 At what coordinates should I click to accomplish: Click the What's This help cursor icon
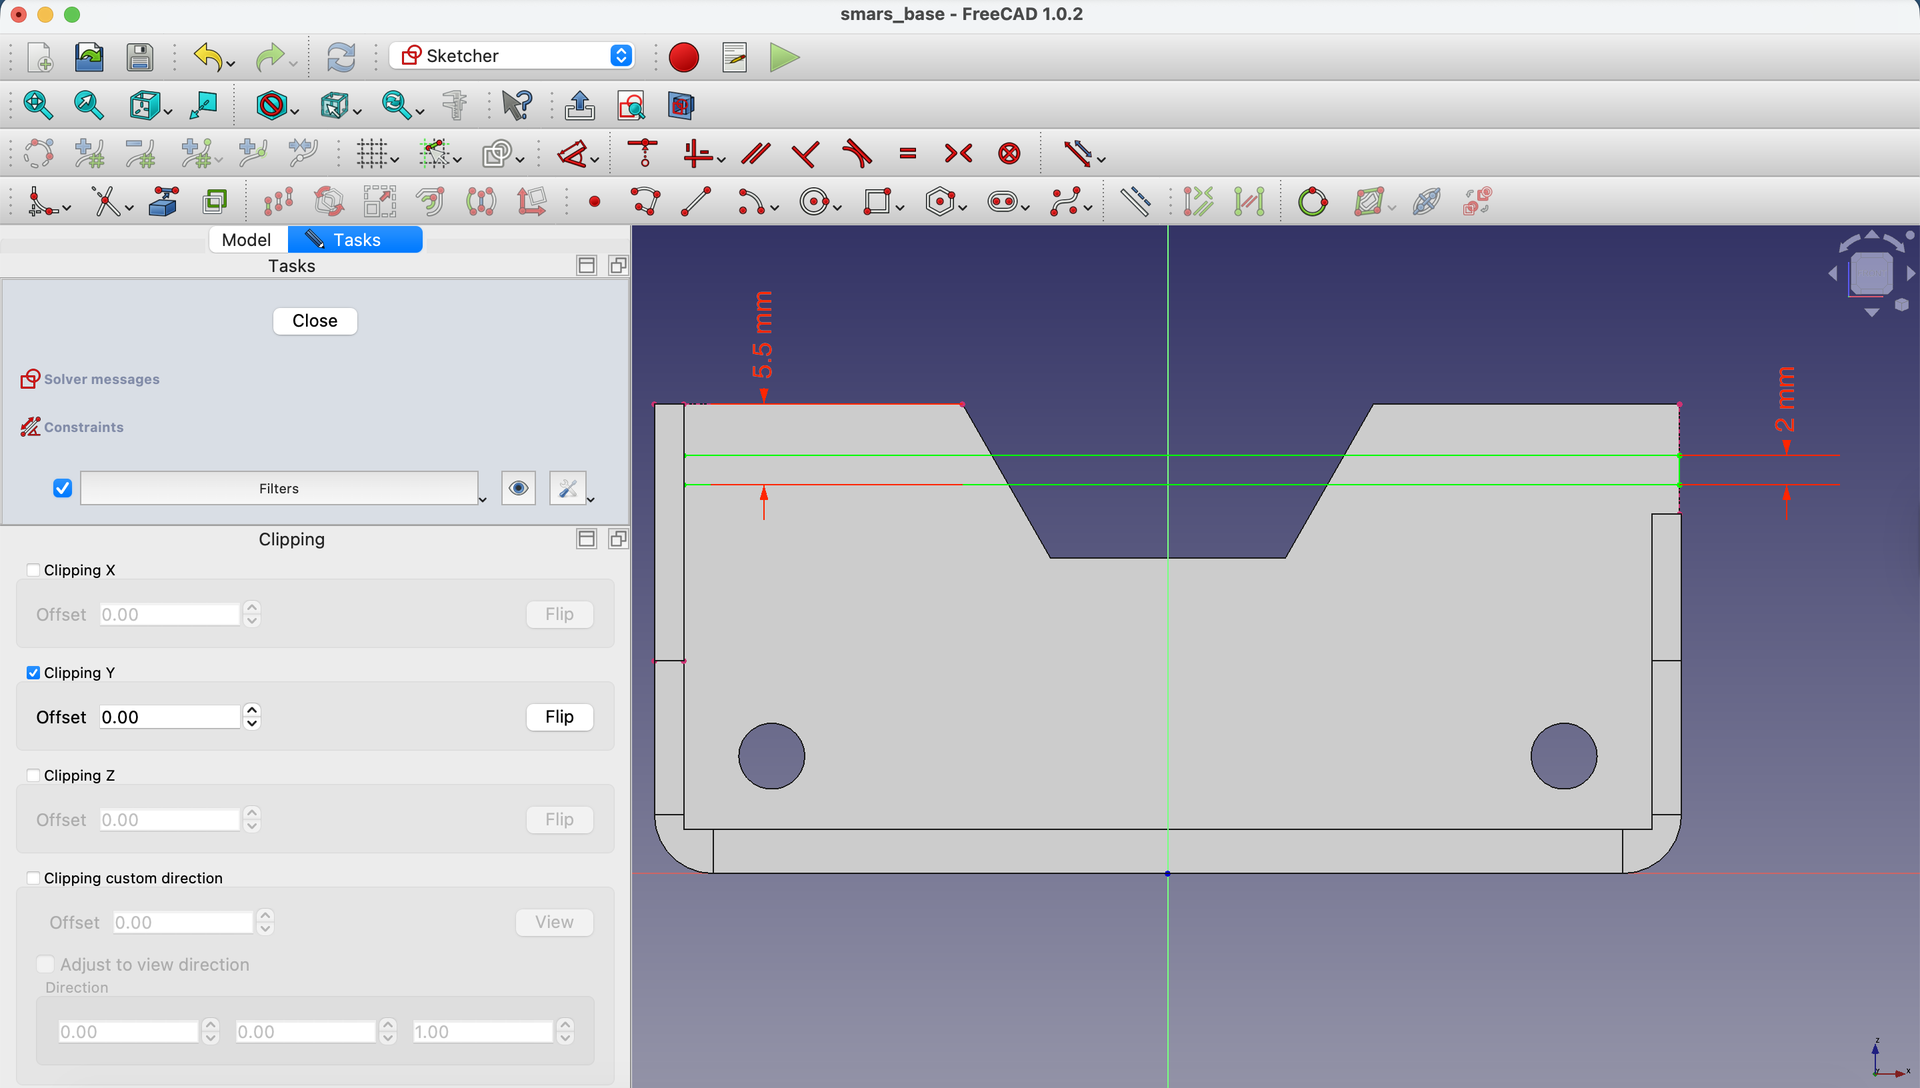(517, 105)
